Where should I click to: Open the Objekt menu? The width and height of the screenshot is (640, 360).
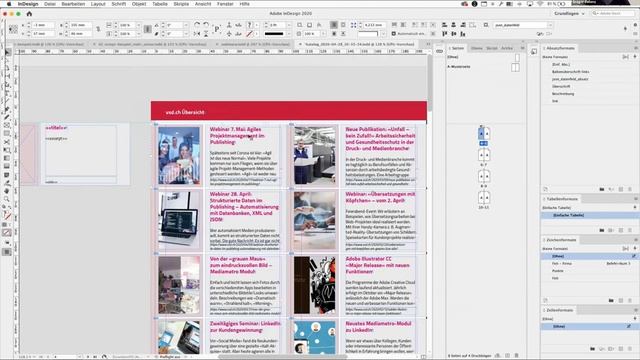pos(139,4)
